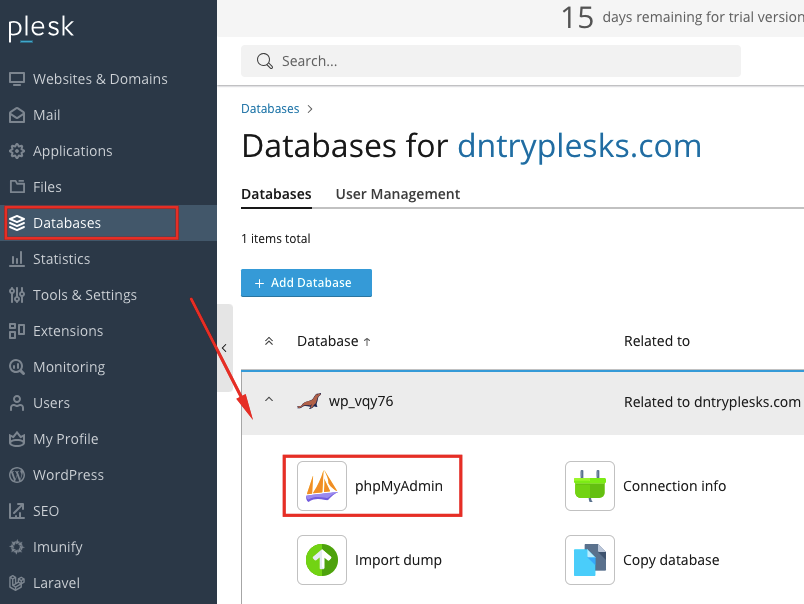
Task: Open the Copy database link
Action: point(671,560)
